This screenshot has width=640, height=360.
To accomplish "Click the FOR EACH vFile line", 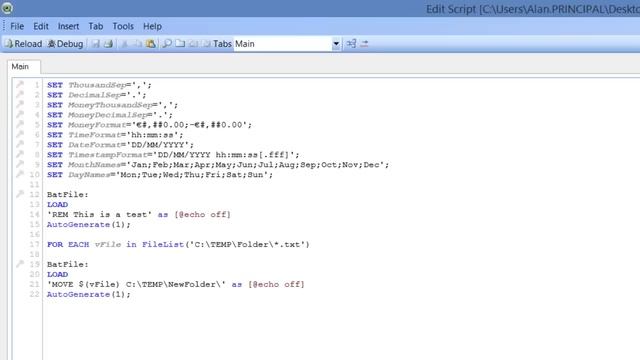I will 178,244.
